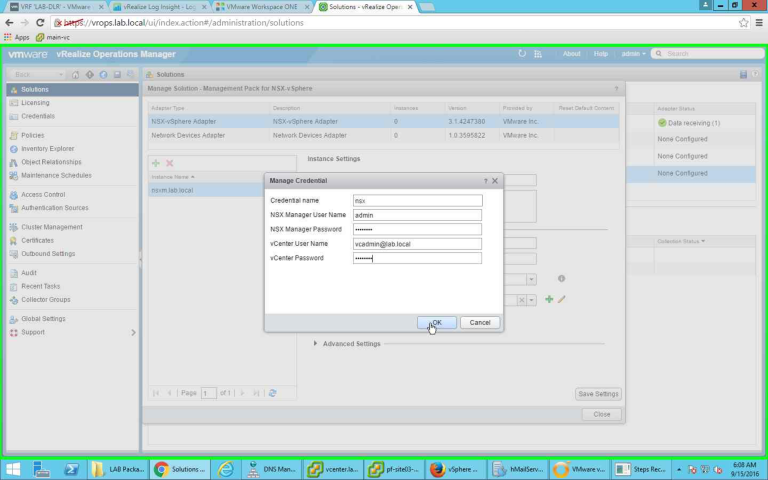Refresh instance list via pager refresh icon

point(272,393)
